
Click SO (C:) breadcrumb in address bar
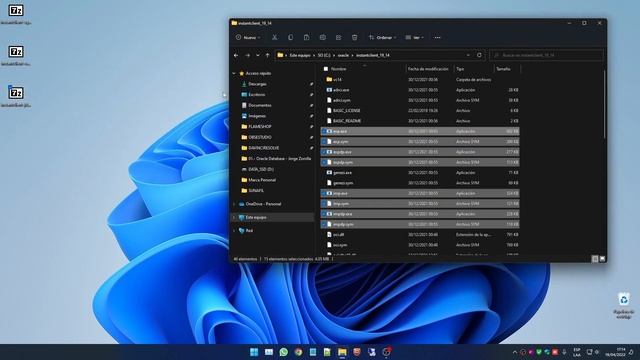324,55
